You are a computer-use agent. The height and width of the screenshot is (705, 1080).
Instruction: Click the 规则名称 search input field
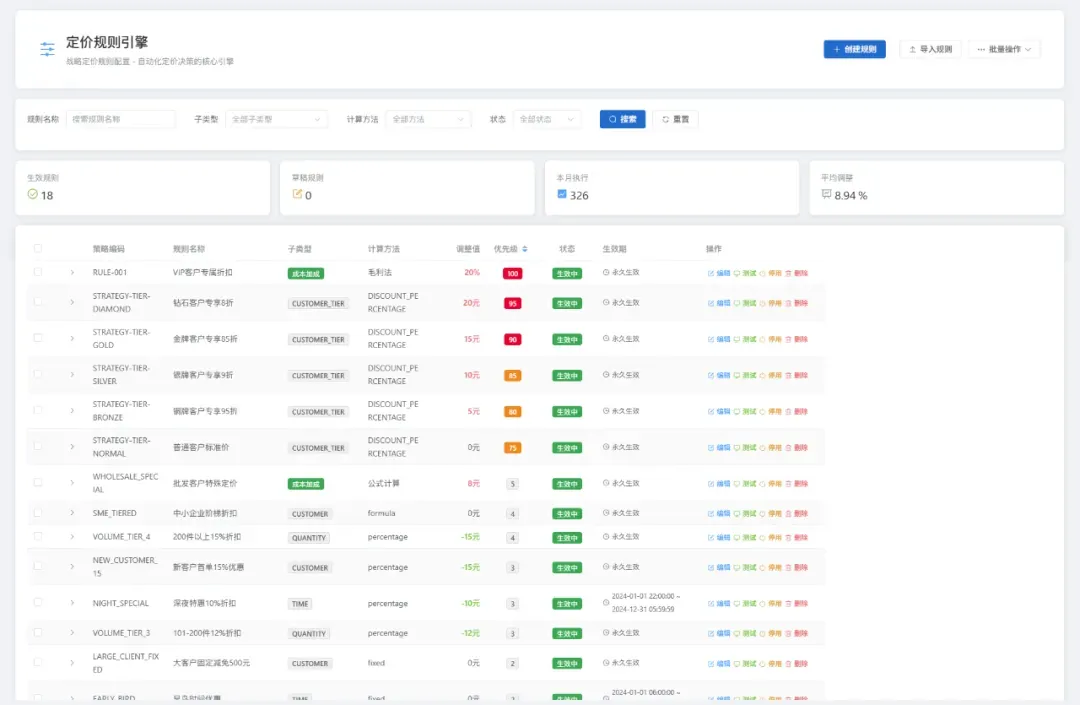click(121, 119)
